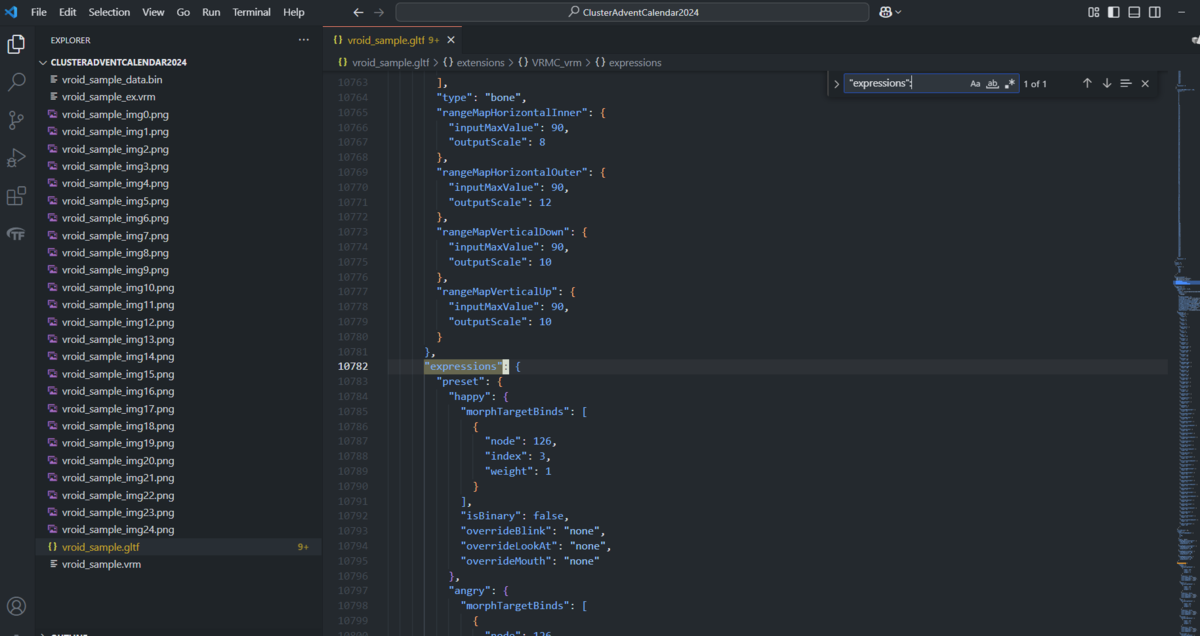Toggle Match Case in find widget
This screenshot has height=636, width=1200.
tap(975, 84)
